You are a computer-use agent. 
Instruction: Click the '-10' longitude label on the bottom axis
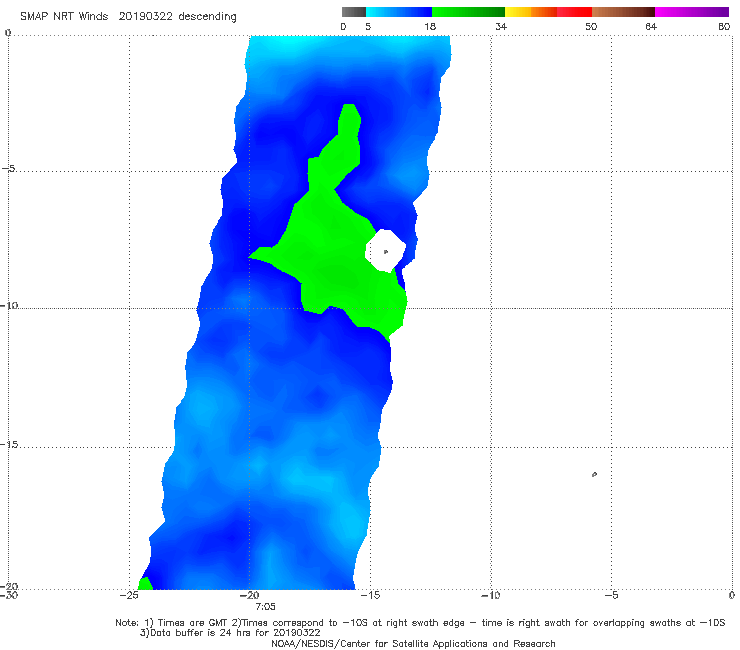click(x=490, y=595)
